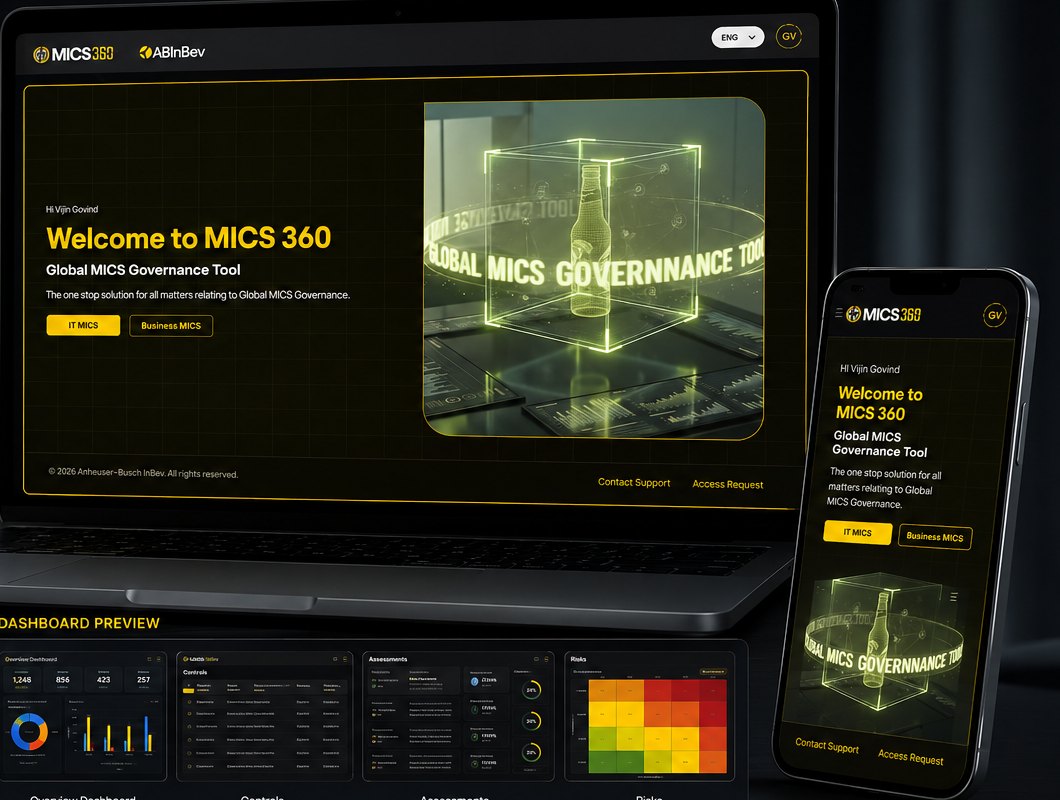Open Access Request link on the laptop
This screenshot has width=1060, height=800.
pos(728,484)
